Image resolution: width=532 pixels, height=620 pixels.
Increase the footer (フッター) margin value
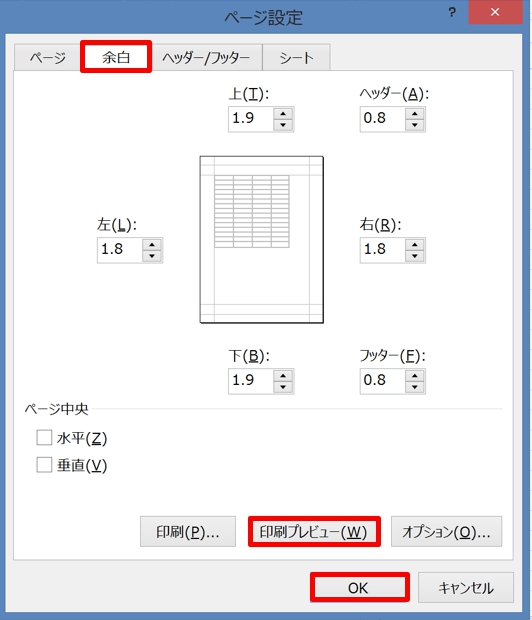[x=415, y=376]
